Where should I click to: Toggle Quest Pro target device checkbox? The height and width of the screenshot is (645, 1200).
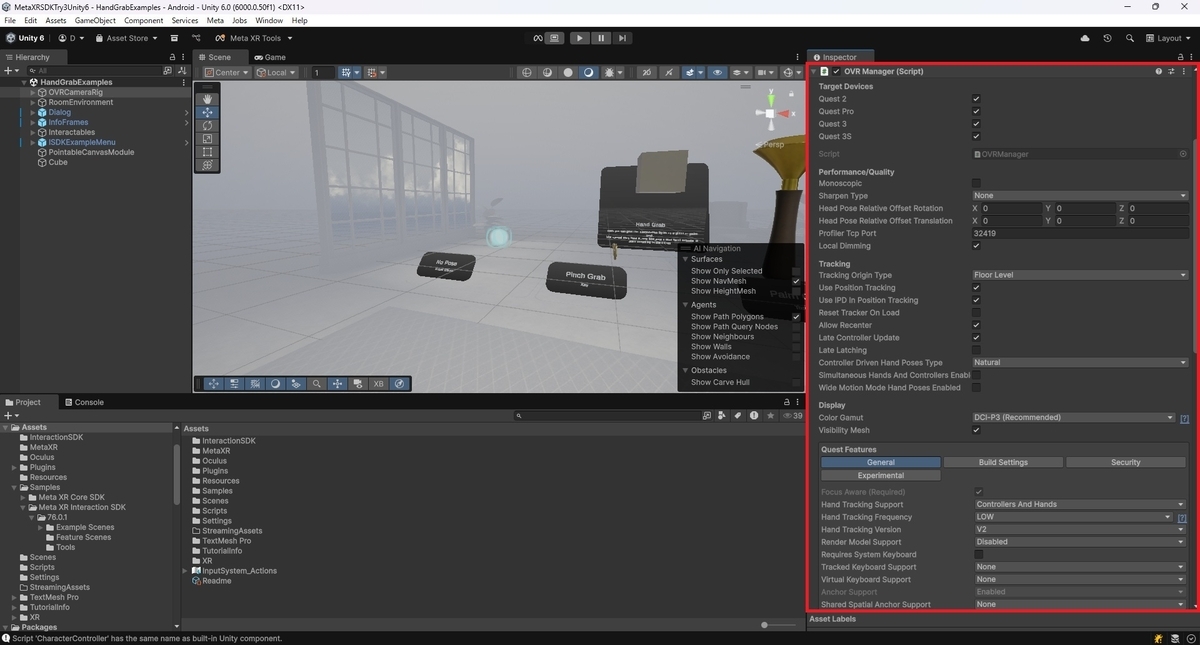pos(976,112)
